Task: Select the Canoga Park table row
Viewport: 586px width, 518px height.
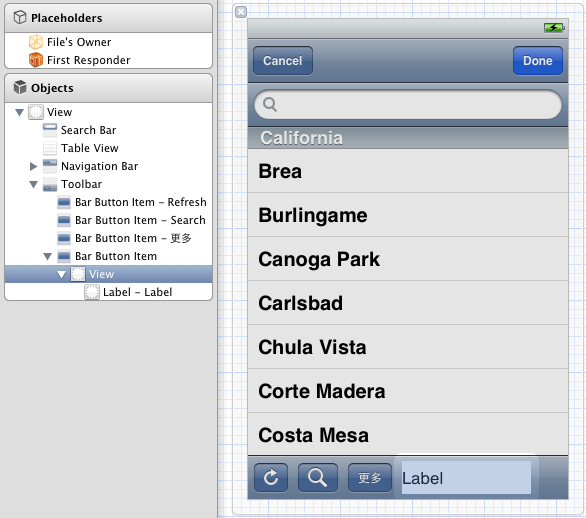Action: 408,259
